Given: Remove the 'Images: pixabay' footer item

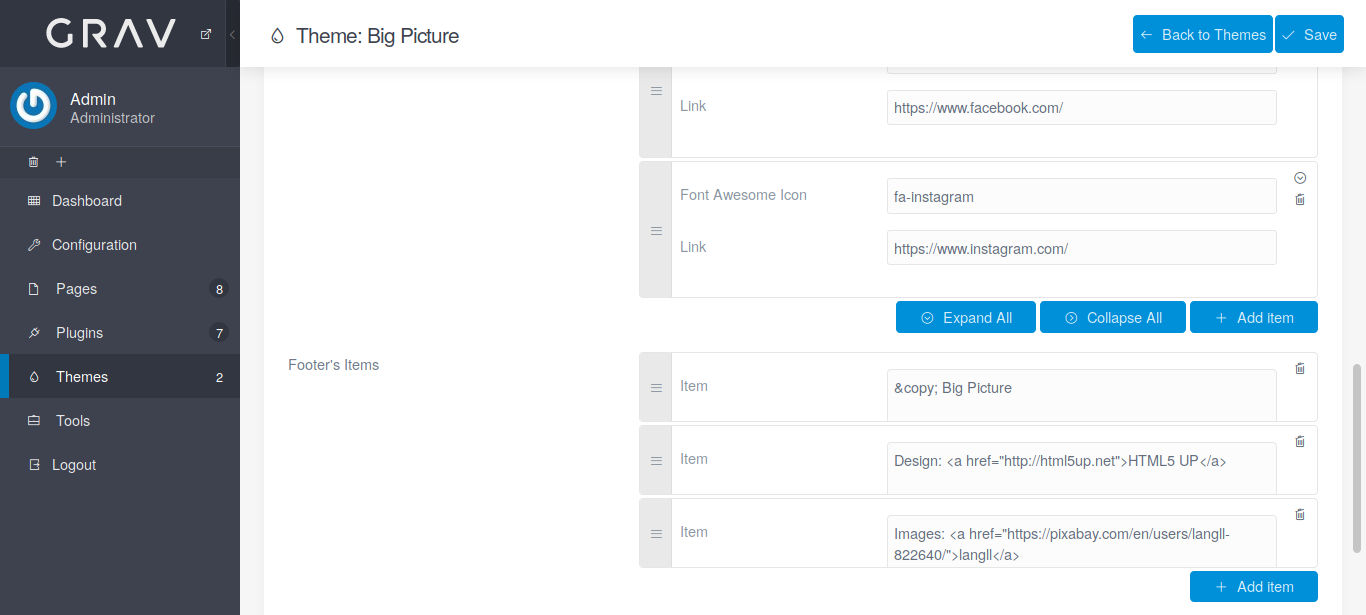Looking at the screenshot, I should click(1300, 514).
